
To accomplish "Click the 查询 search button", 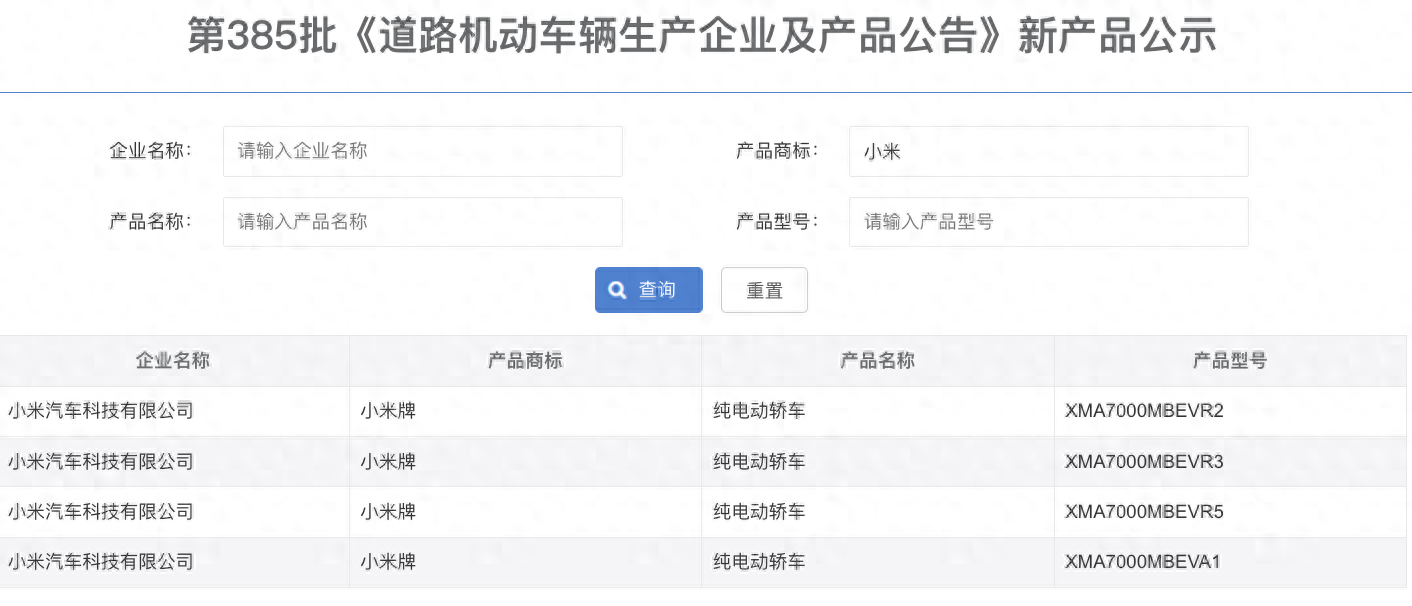I will pyautogui.click(x=648, y=290).
